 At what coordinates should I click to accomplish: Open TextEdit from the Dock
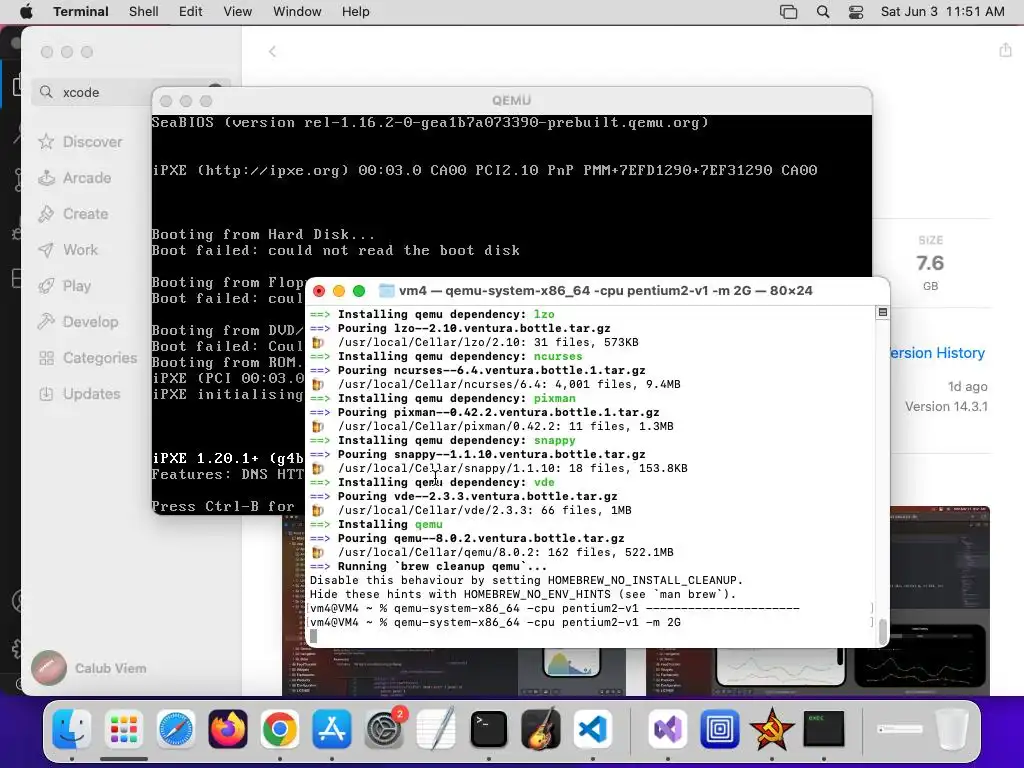pyautogui.click(x=436, y=729)
